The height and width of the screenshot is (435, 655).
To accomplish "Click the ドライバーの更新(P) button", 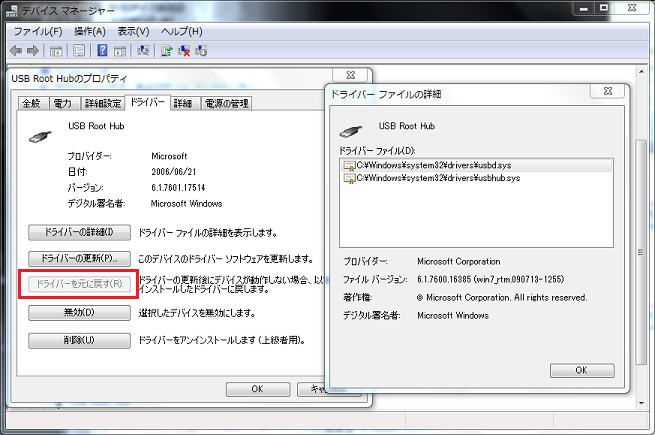I will click(x=79, y=259).
